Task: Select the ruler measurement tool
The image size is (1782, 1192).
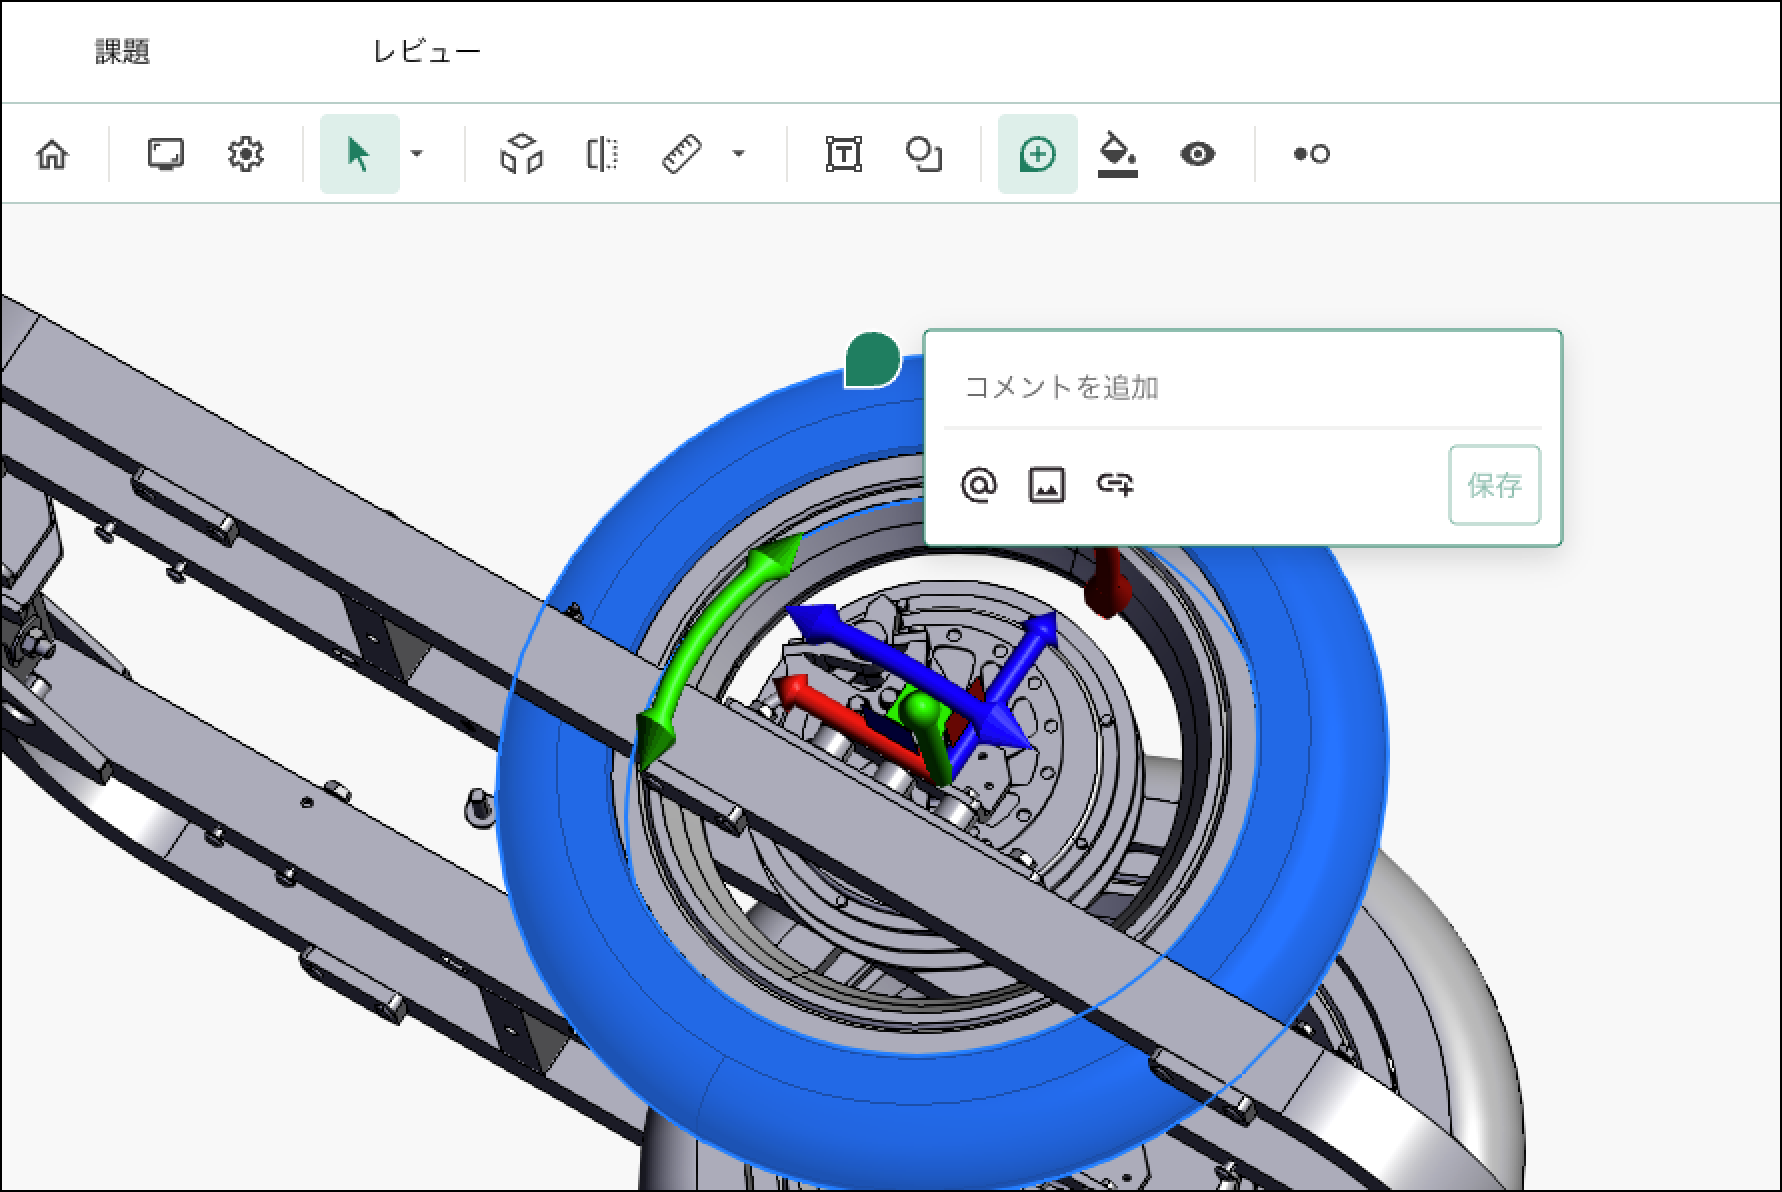Action: coord(682,154)
